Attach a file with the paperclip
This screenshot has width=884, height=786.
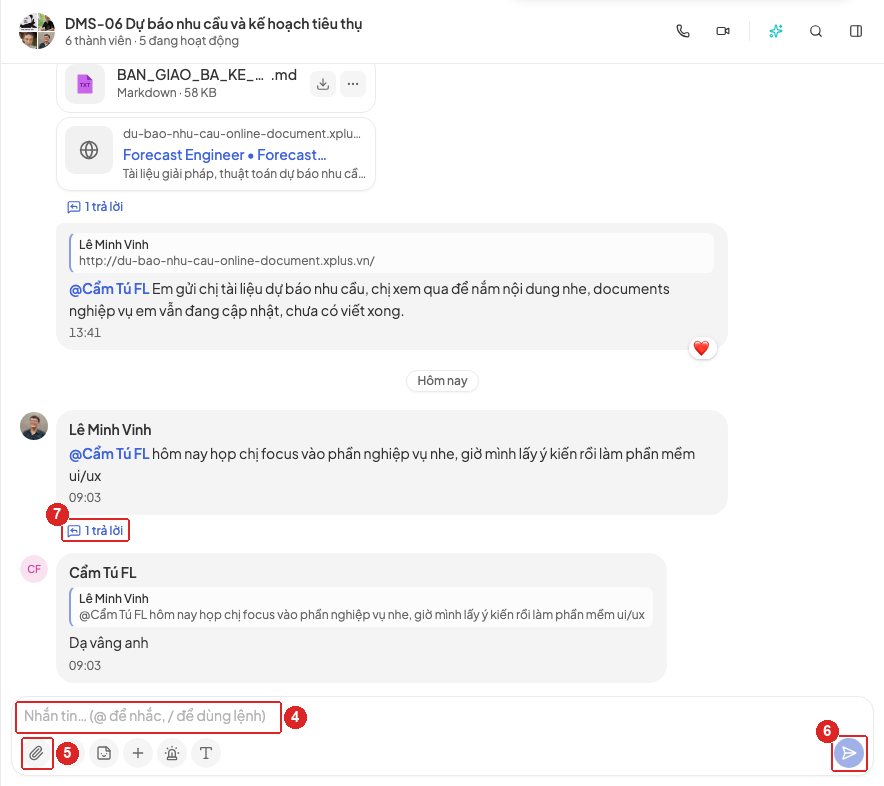pos(37,753)
